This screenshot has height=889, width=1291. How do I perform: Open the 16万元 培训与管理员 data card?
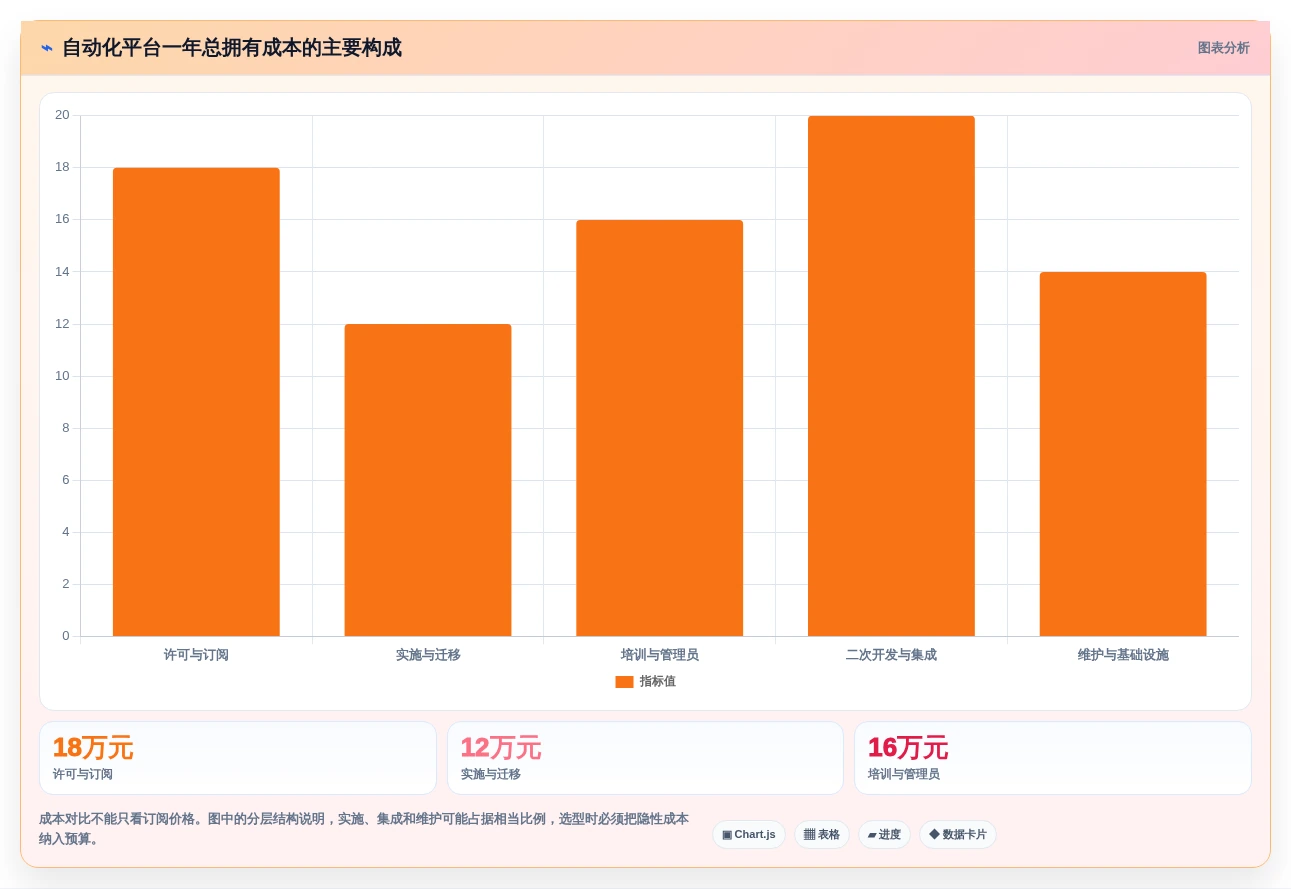1053,758
